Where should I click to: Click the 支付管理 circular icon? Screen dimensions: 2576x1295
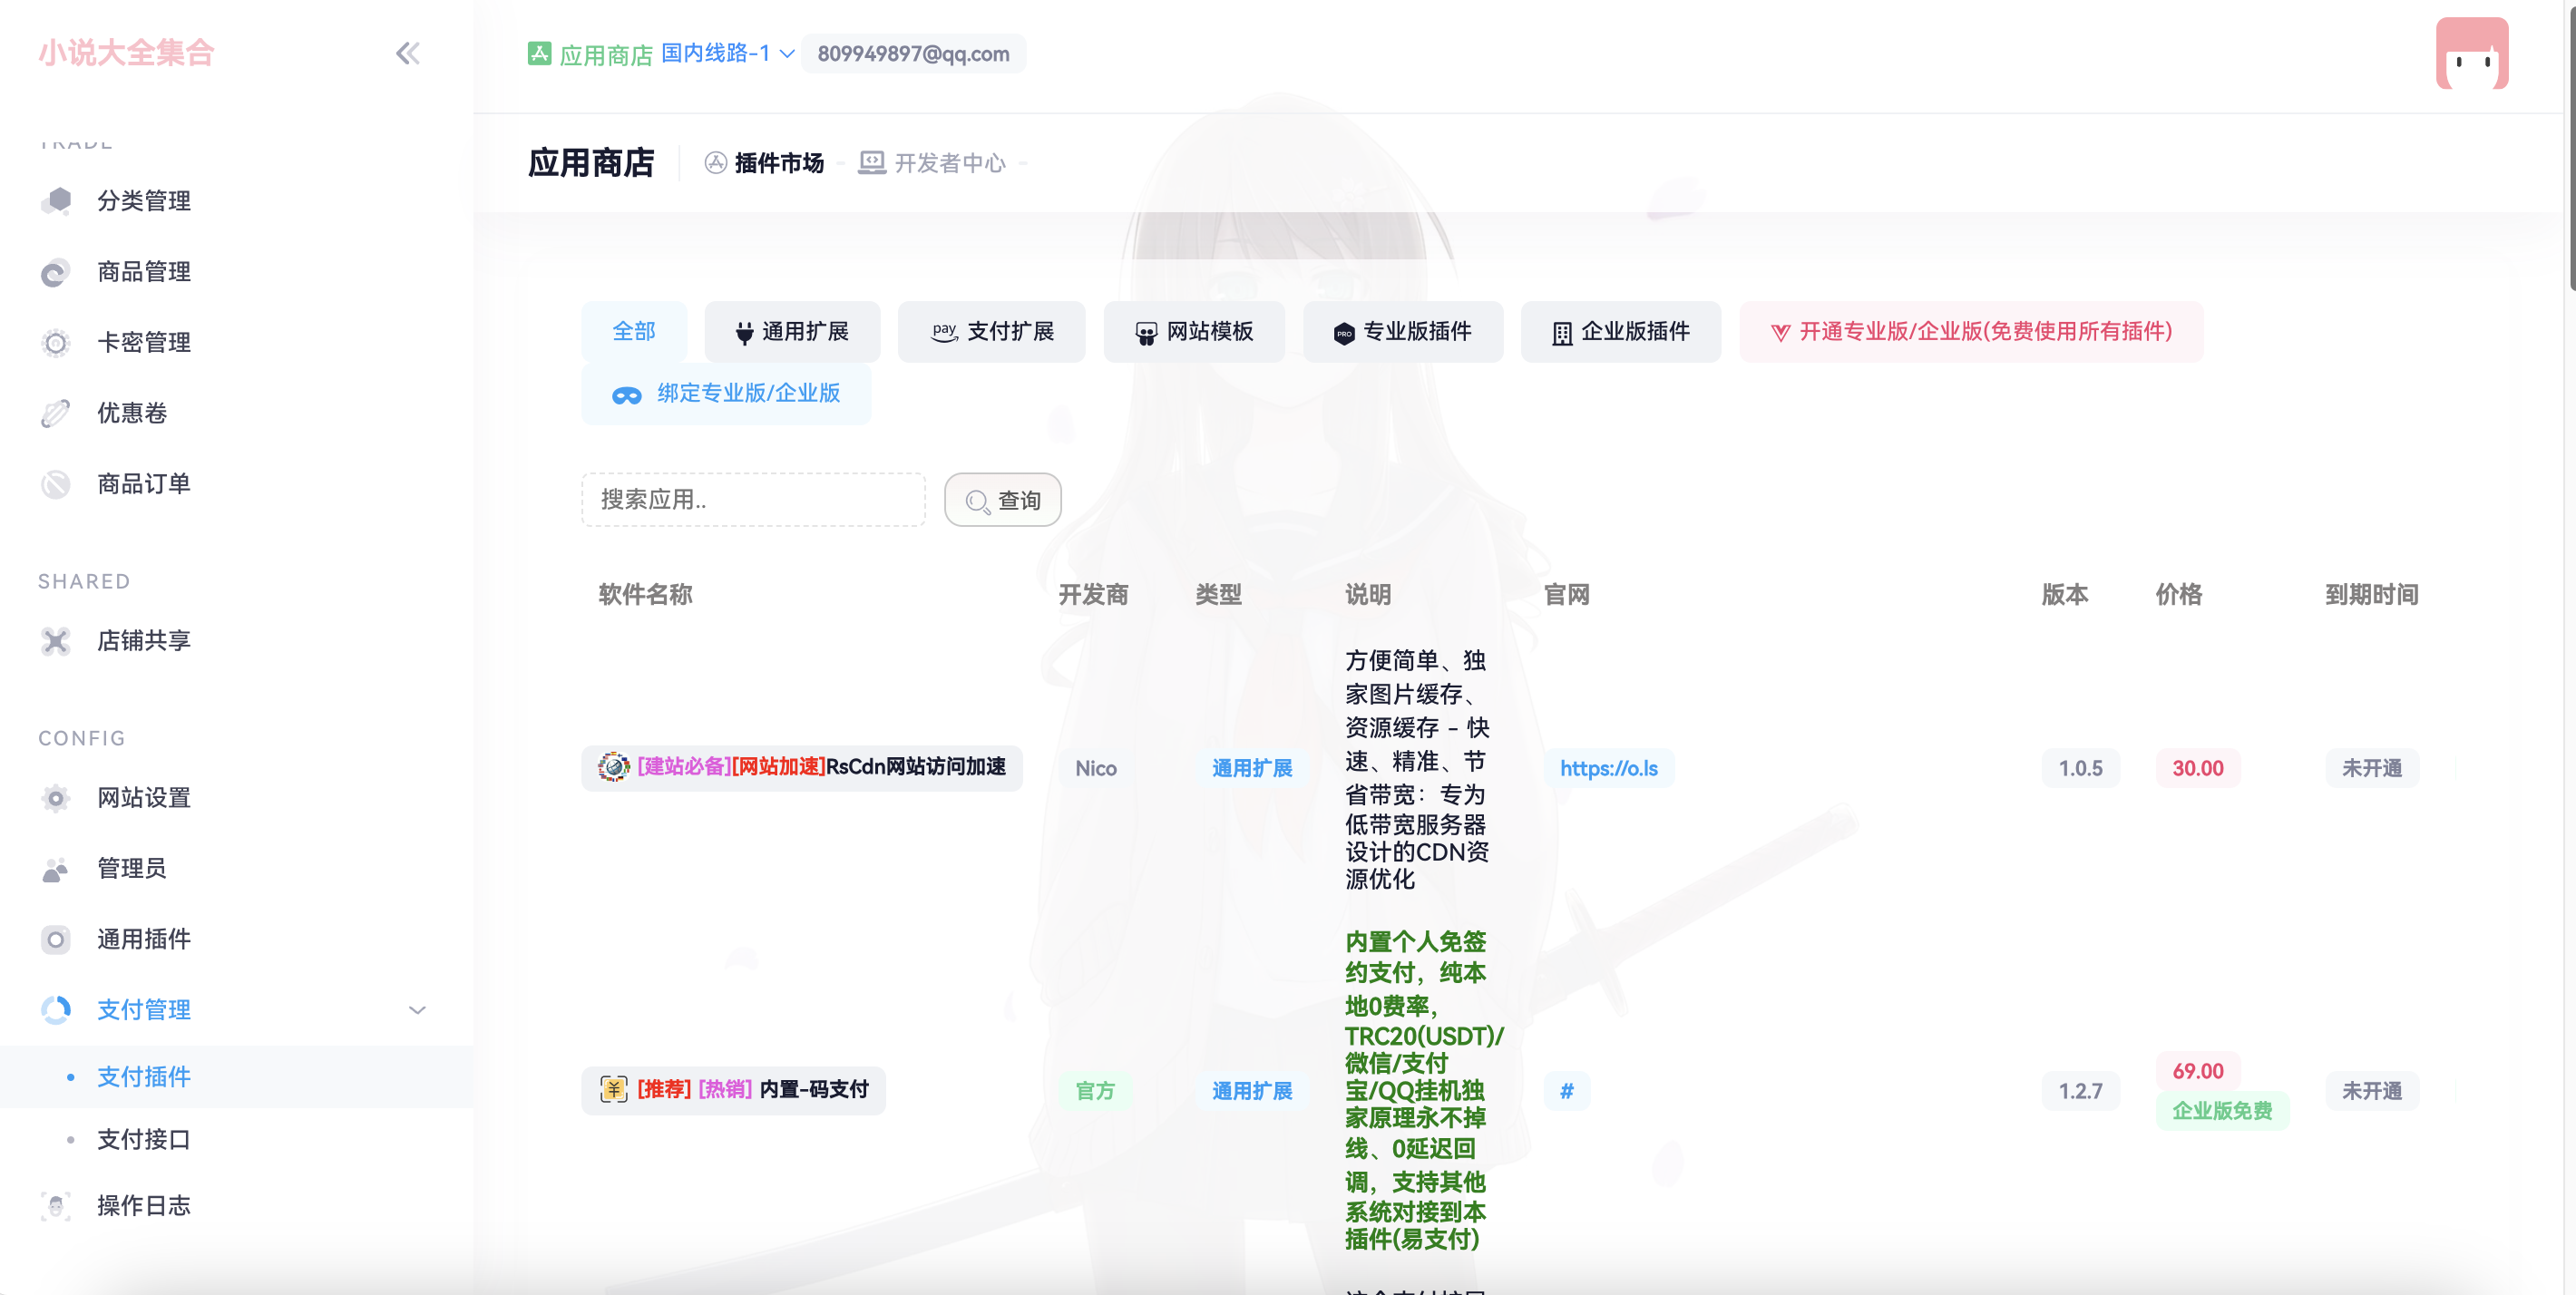tap(56, 1010)
